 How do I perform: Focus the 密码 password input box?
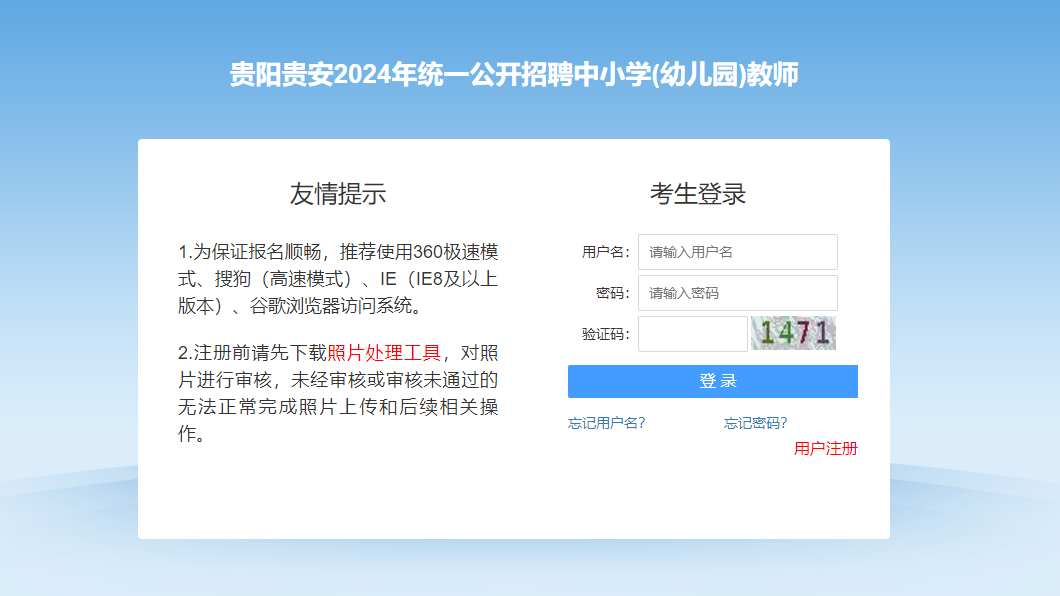coord(737,293)
